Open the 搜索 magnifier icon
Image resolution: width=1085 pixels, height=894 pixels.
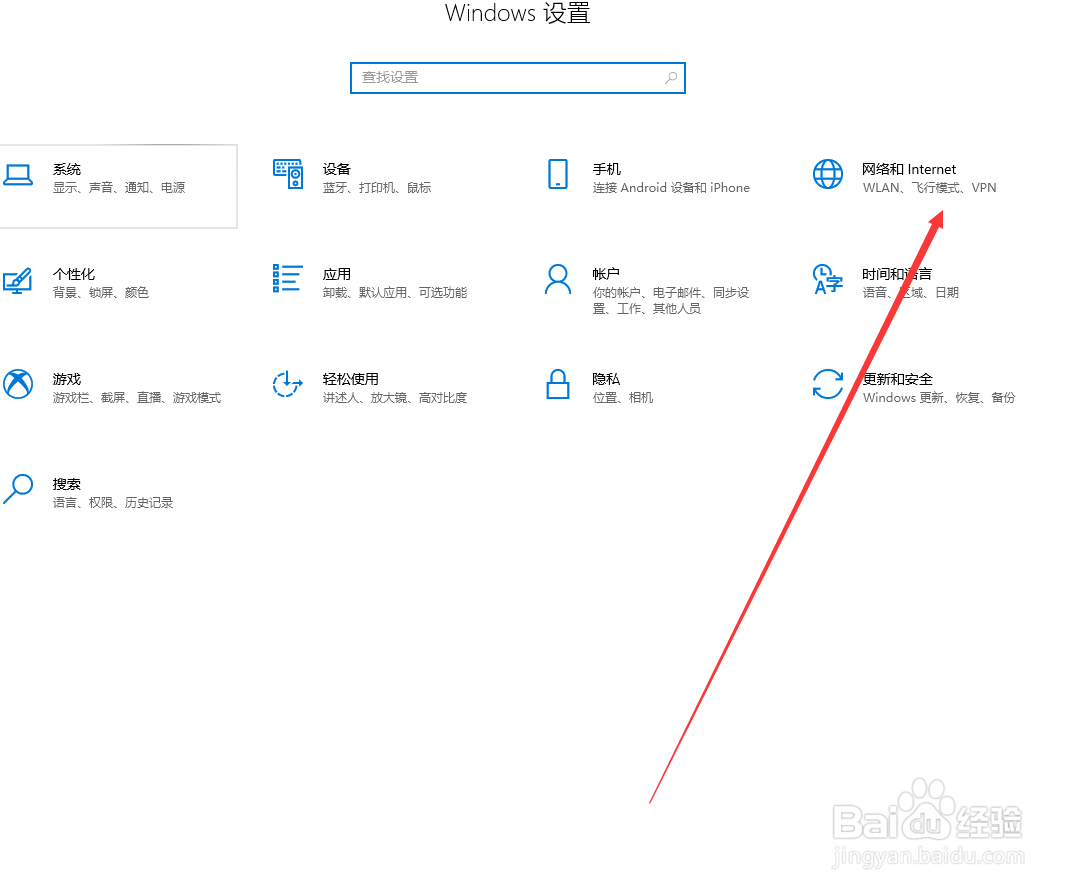click(18, 489)
